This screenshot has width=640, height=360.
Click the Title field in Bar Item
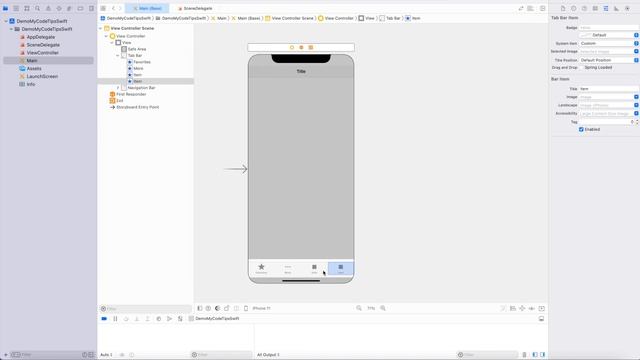(609, 89)
